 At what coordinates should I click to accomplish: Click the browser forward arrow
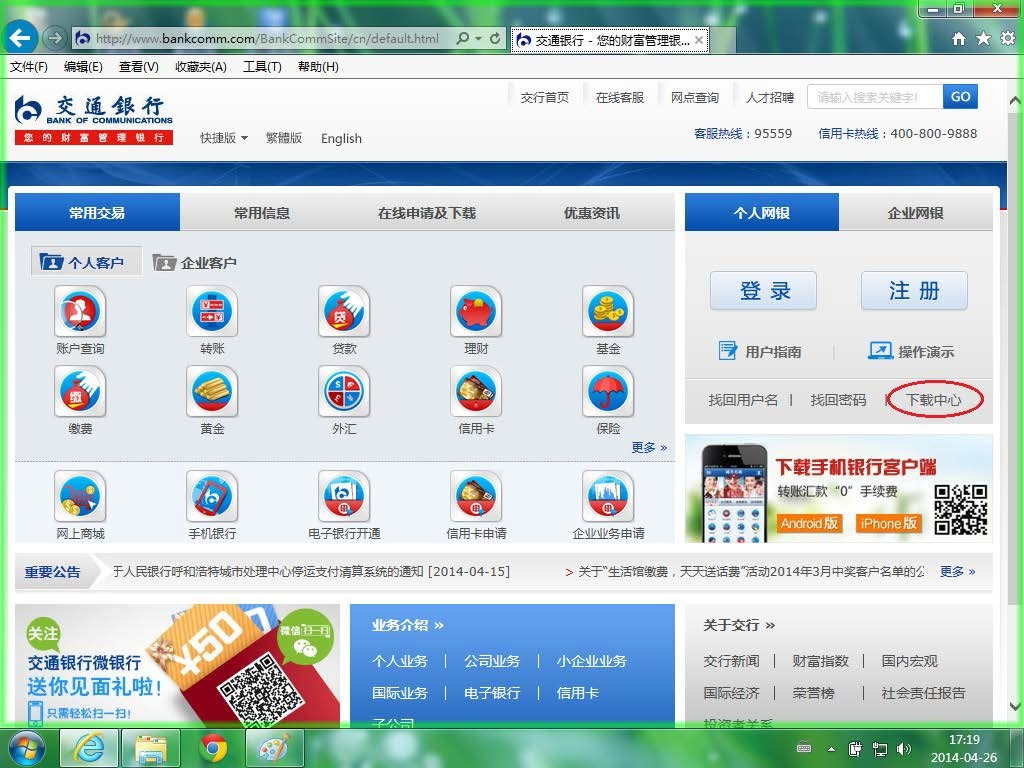pyautogui.click(x=55, y=38)
